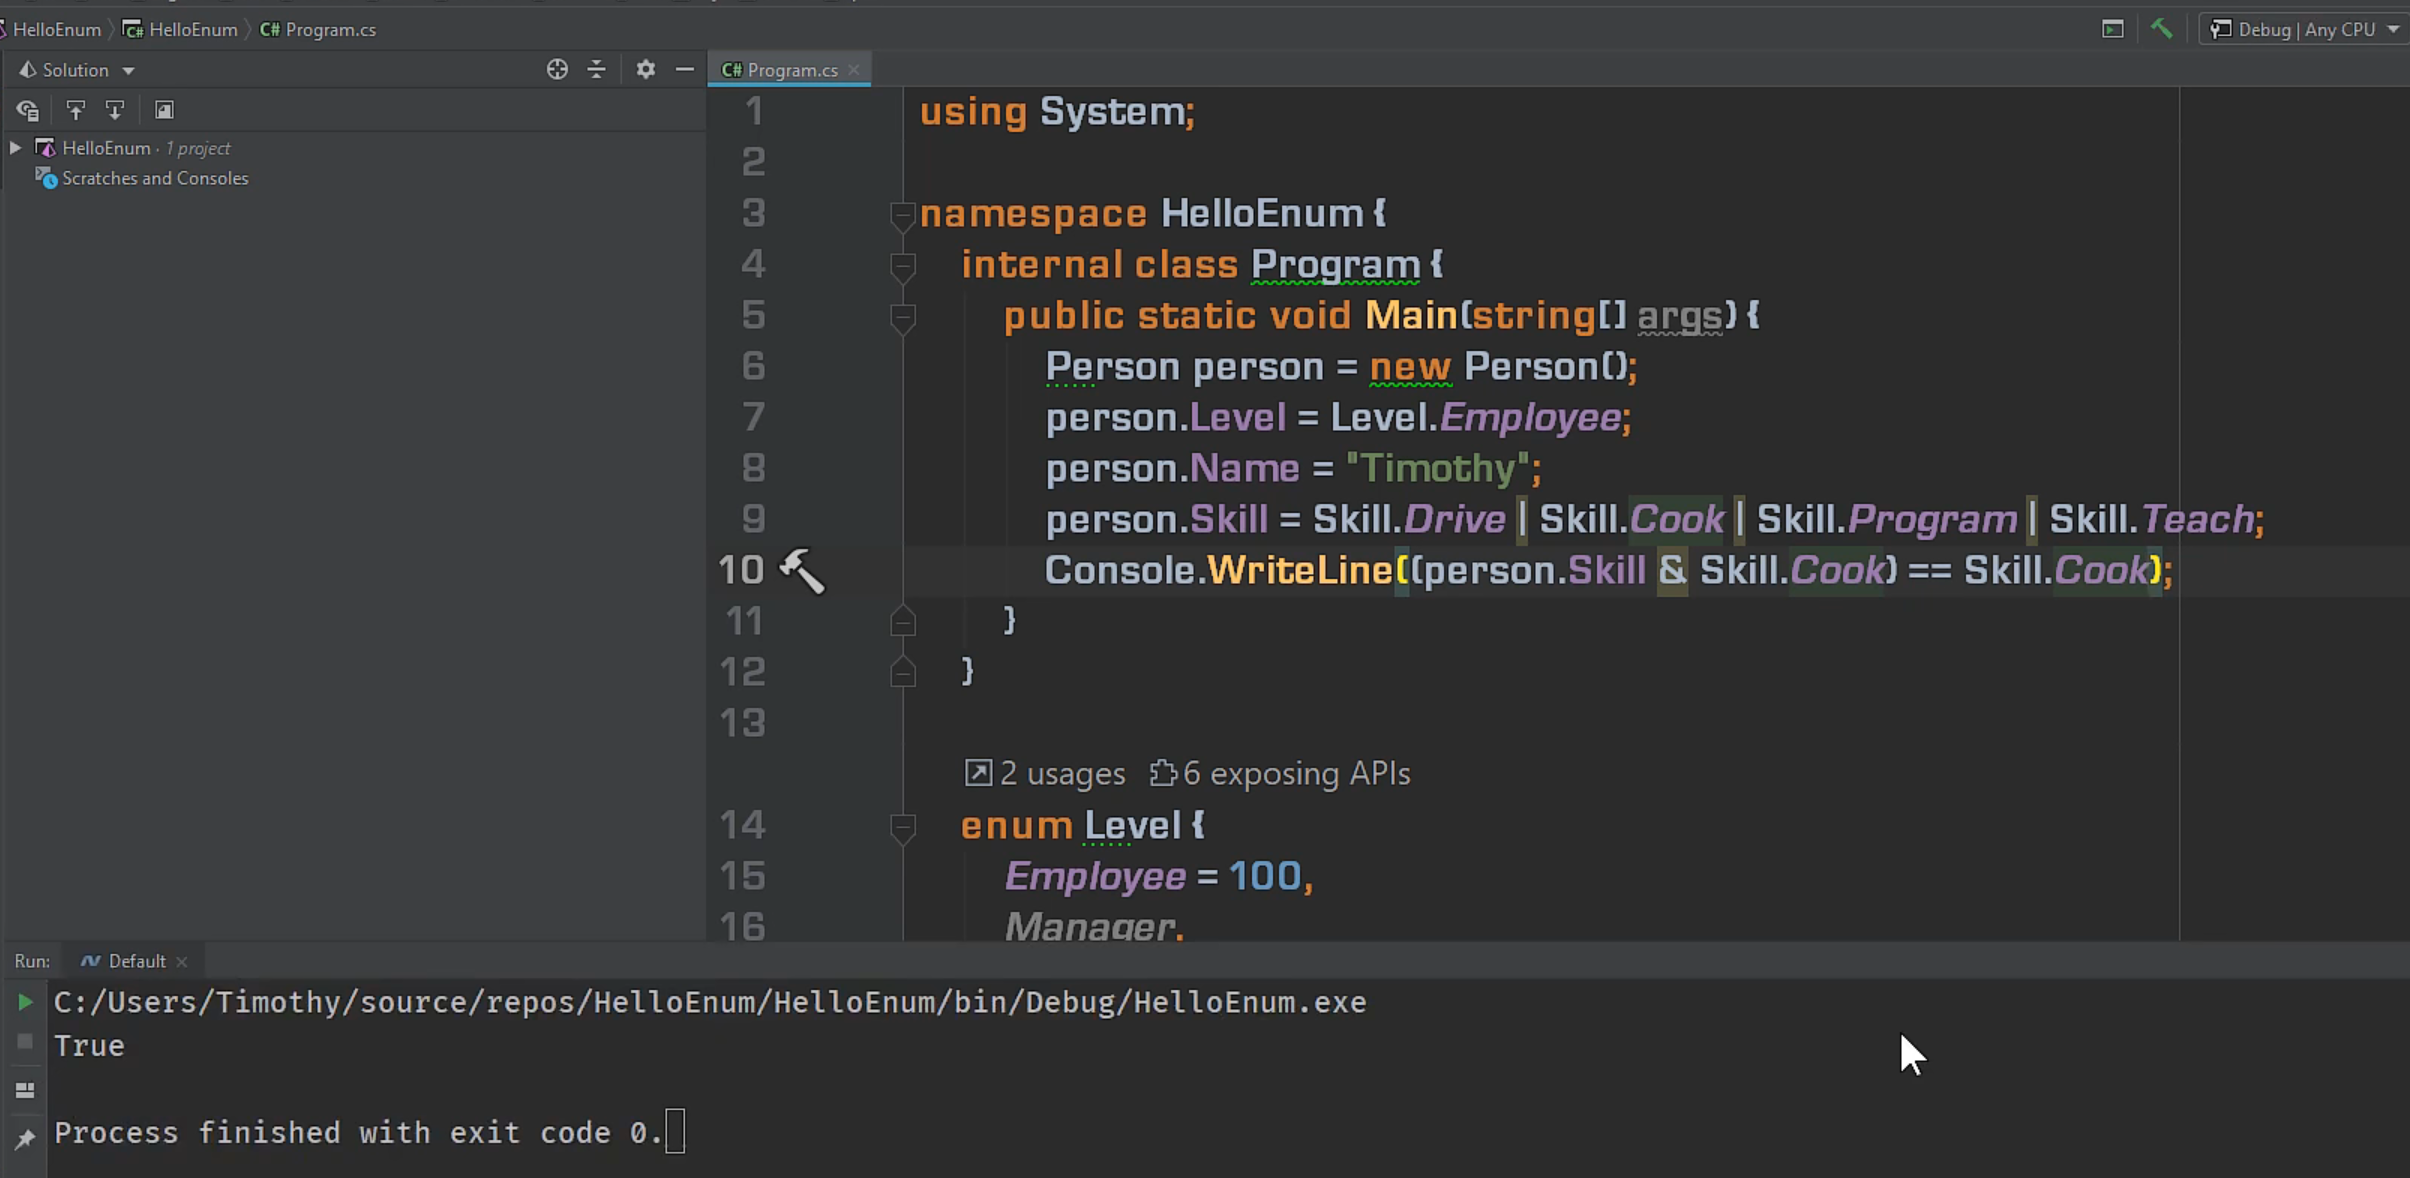Close the Default run tab
The width and height of the screenshot is (2410, 1178).
(181, 962)
